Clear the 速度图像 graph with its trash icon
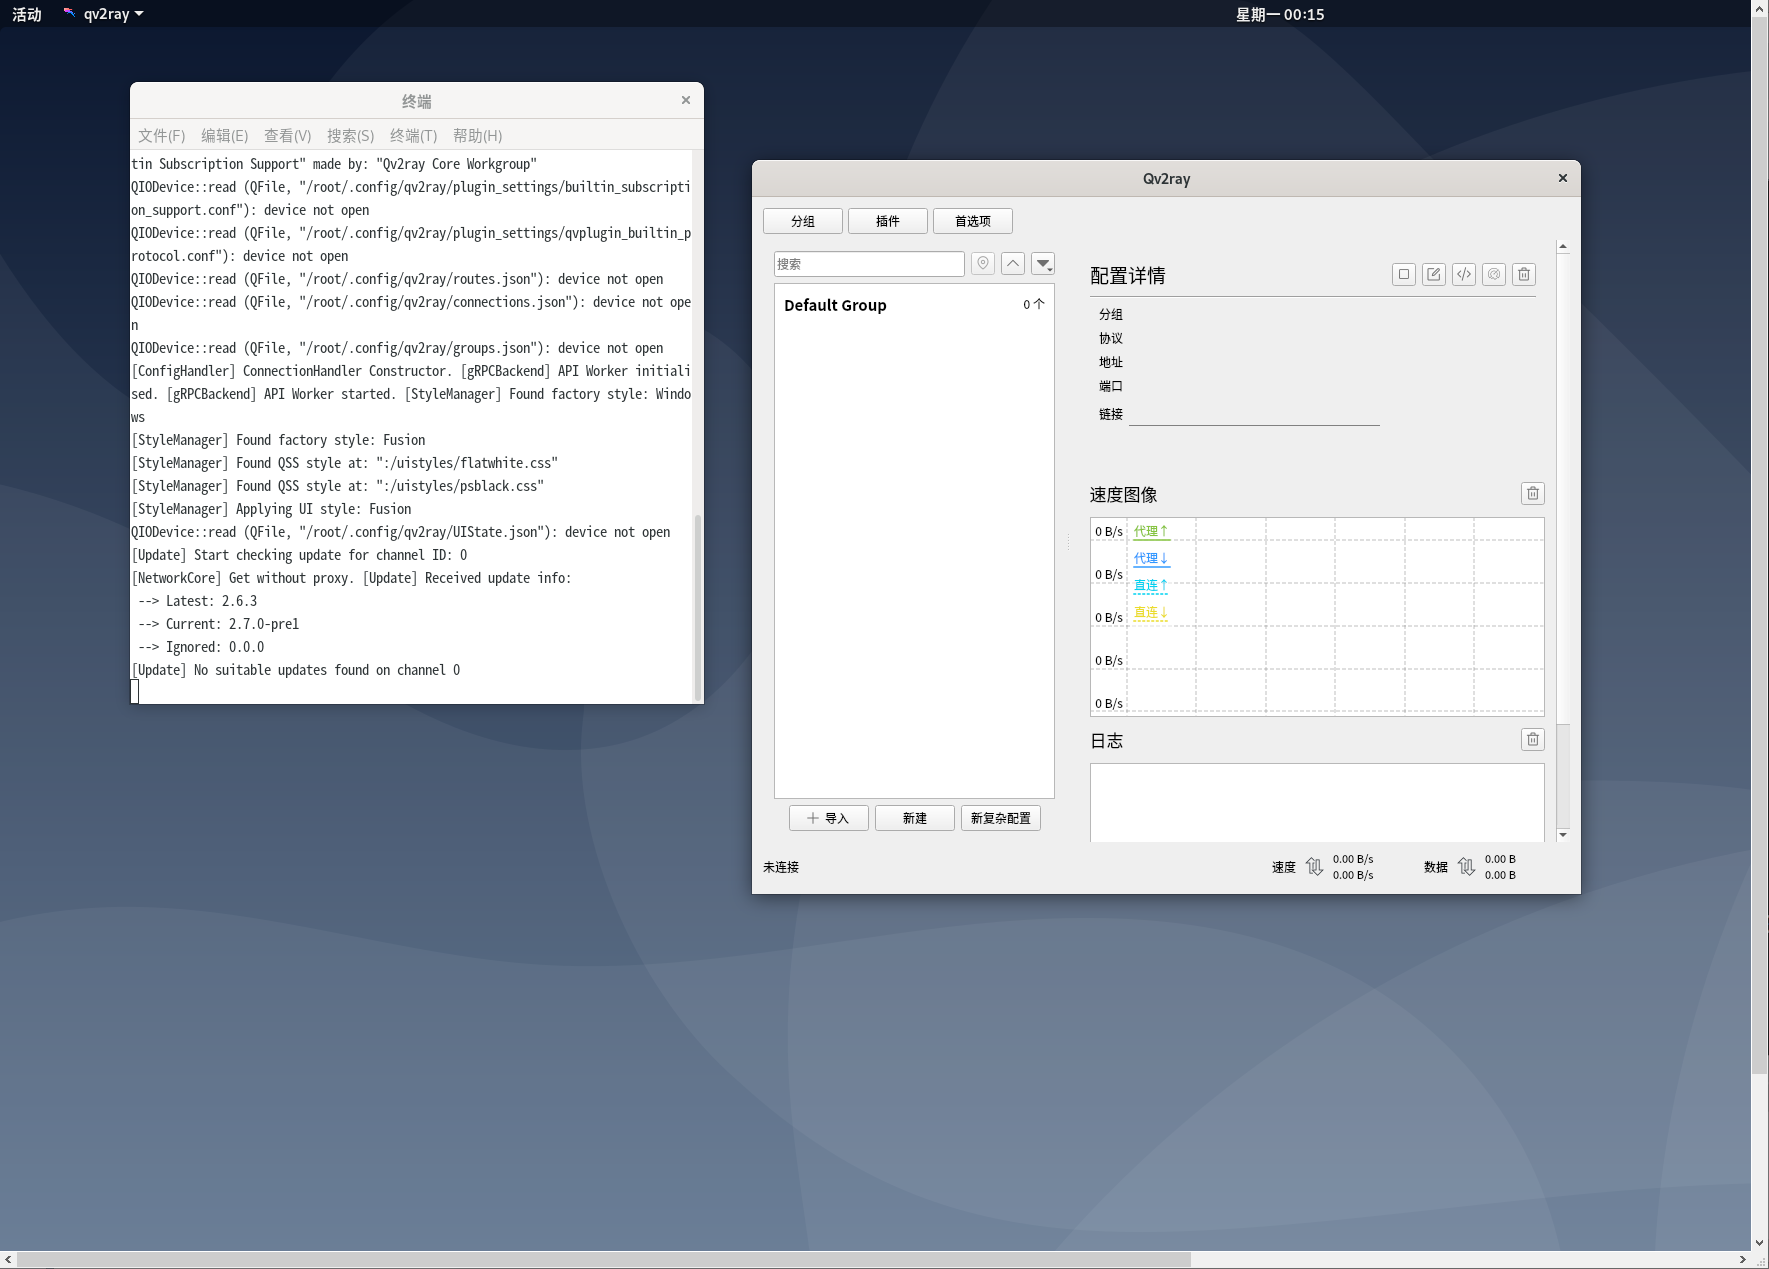The image size is (1769, 1269). point(1533,493)
